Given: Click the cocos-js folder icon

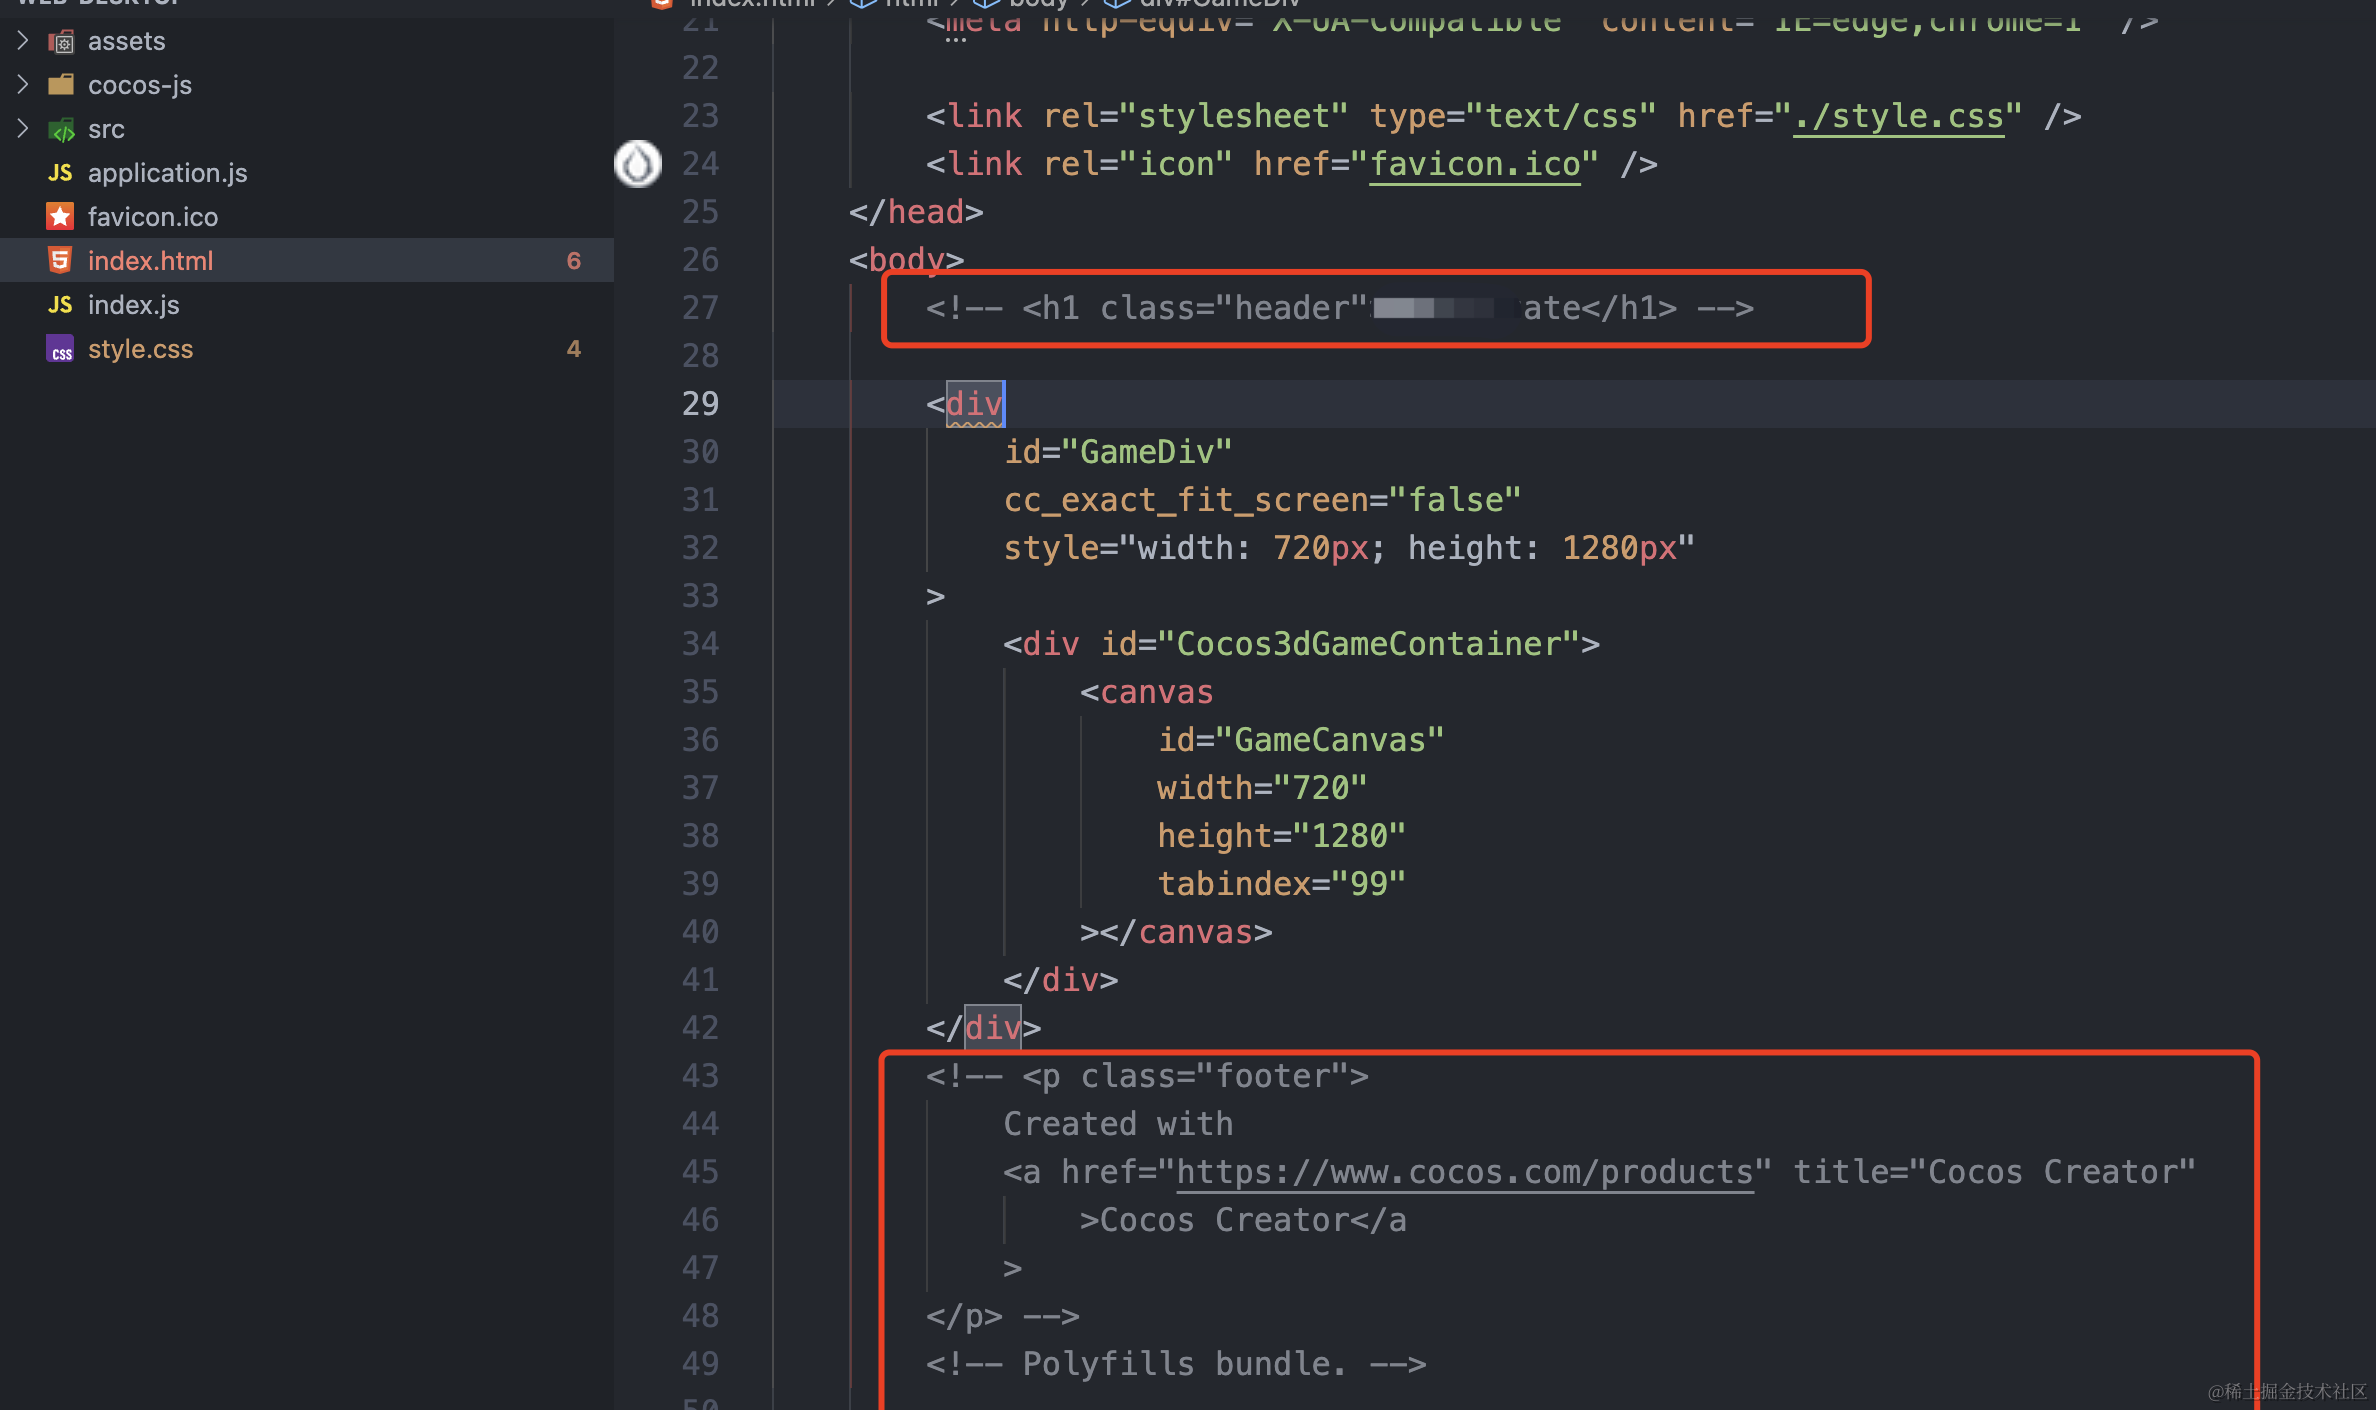Looking at the screenshot, I should coord(61,85).
